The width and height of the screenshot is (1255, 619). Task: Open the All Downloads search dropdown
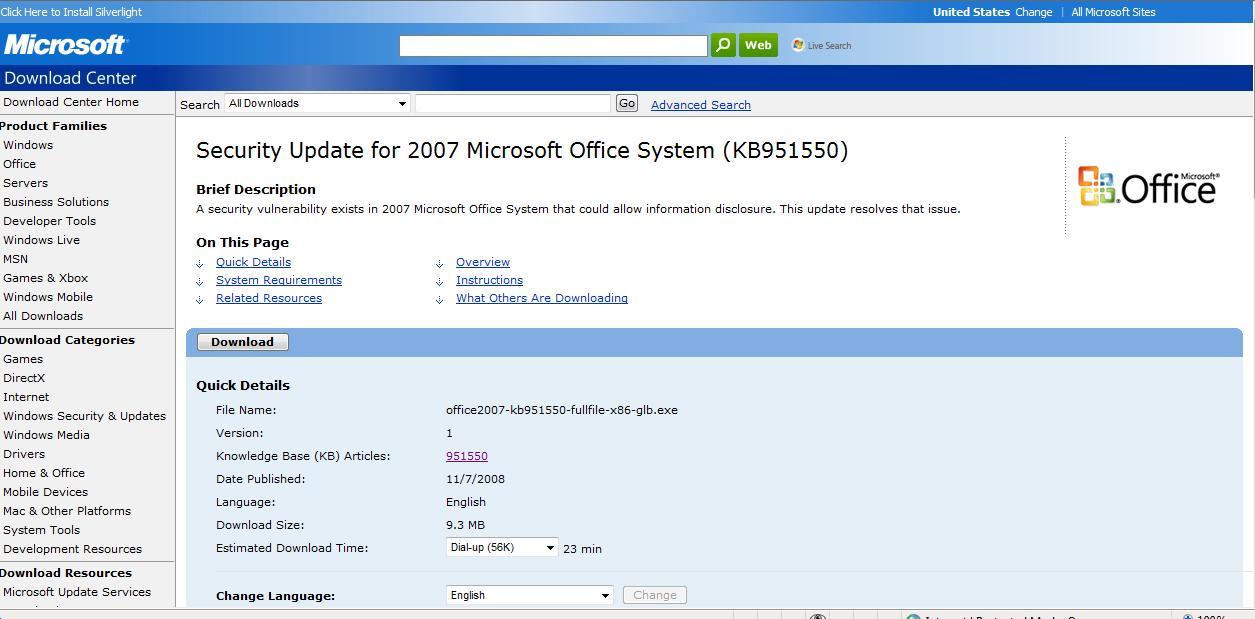318,103
